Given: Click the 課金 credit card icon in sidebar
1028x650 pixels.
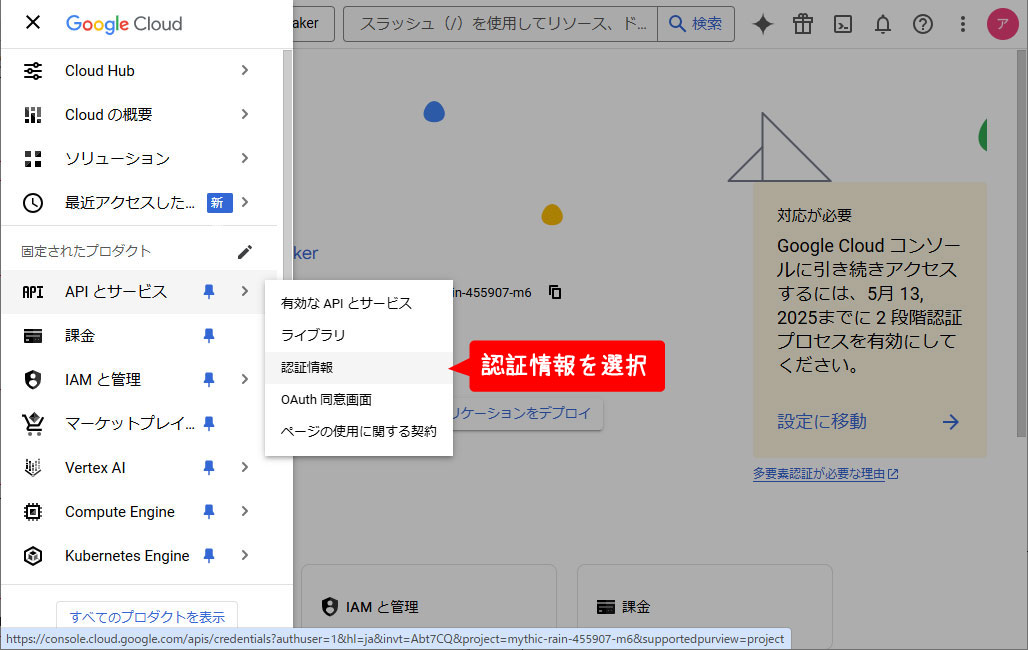Looking at the screenshot, I should coord(33,336).
